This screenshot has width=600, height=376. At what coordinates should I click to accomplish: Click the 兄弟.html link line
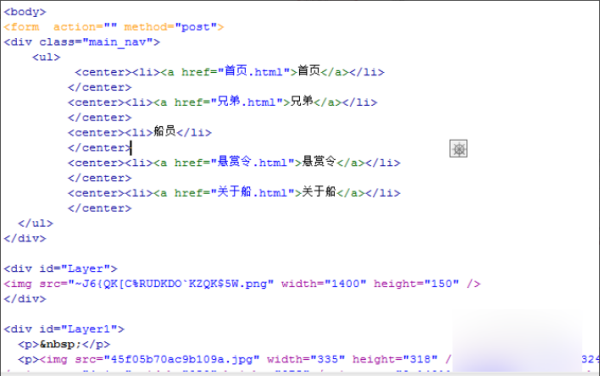tap(223, 102)
